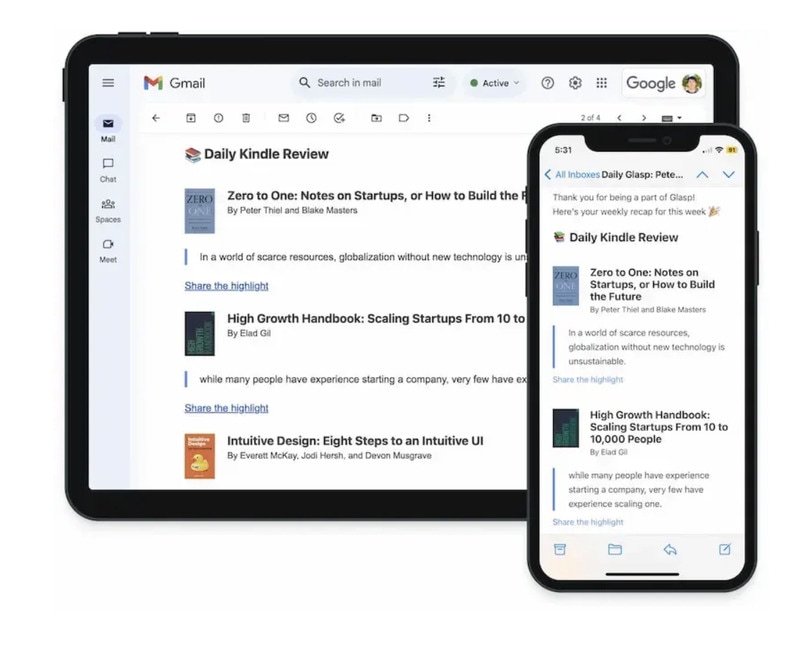Switch to the Chat tab in sidebar

[108, 169]
